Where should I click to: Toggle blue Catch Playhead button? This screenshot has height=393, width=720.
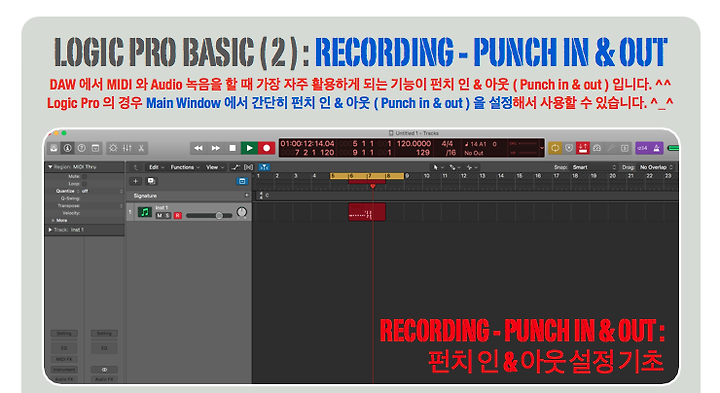264,167
